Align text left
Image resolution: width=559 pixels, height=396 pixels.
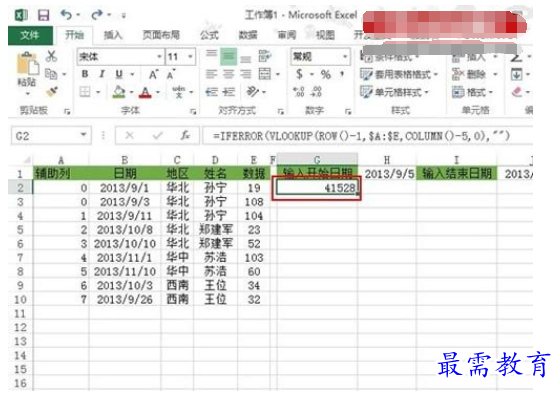click(x=211, y=74)
